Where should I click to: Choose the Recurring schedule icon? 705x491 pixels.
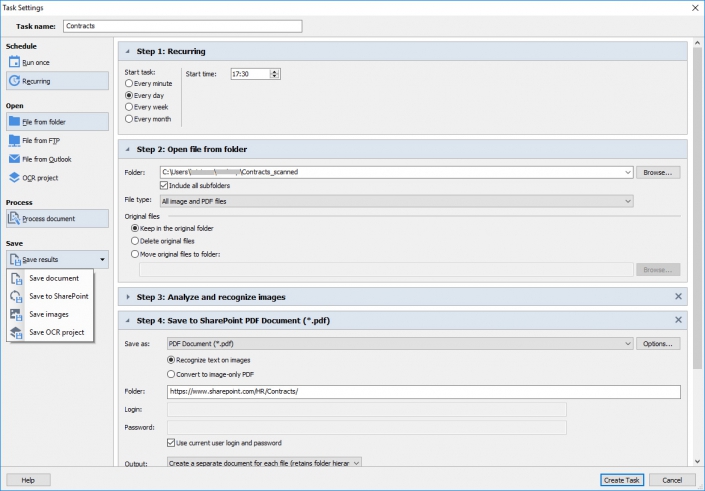[14, 80]
